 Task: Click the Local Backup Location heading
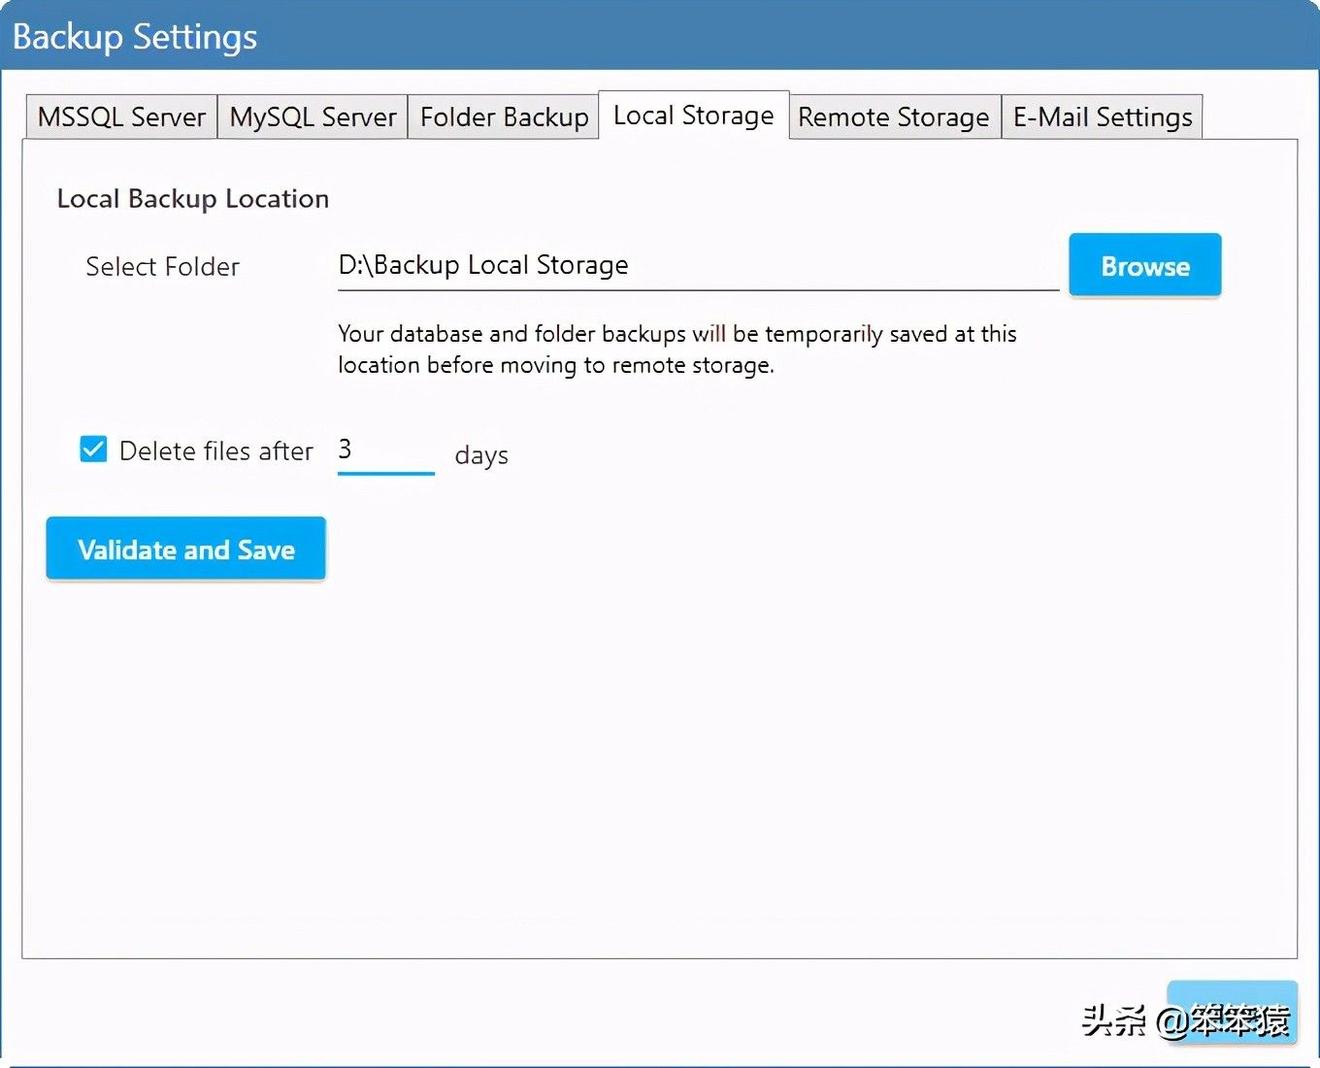point(192,198)
